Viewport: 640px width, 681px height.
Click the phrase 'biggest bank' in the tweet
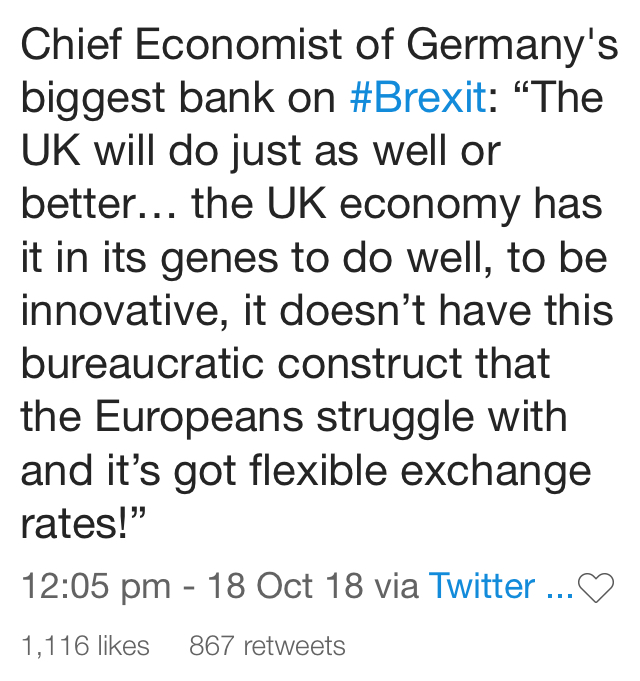pyautogui.click(x=148, y=99)
